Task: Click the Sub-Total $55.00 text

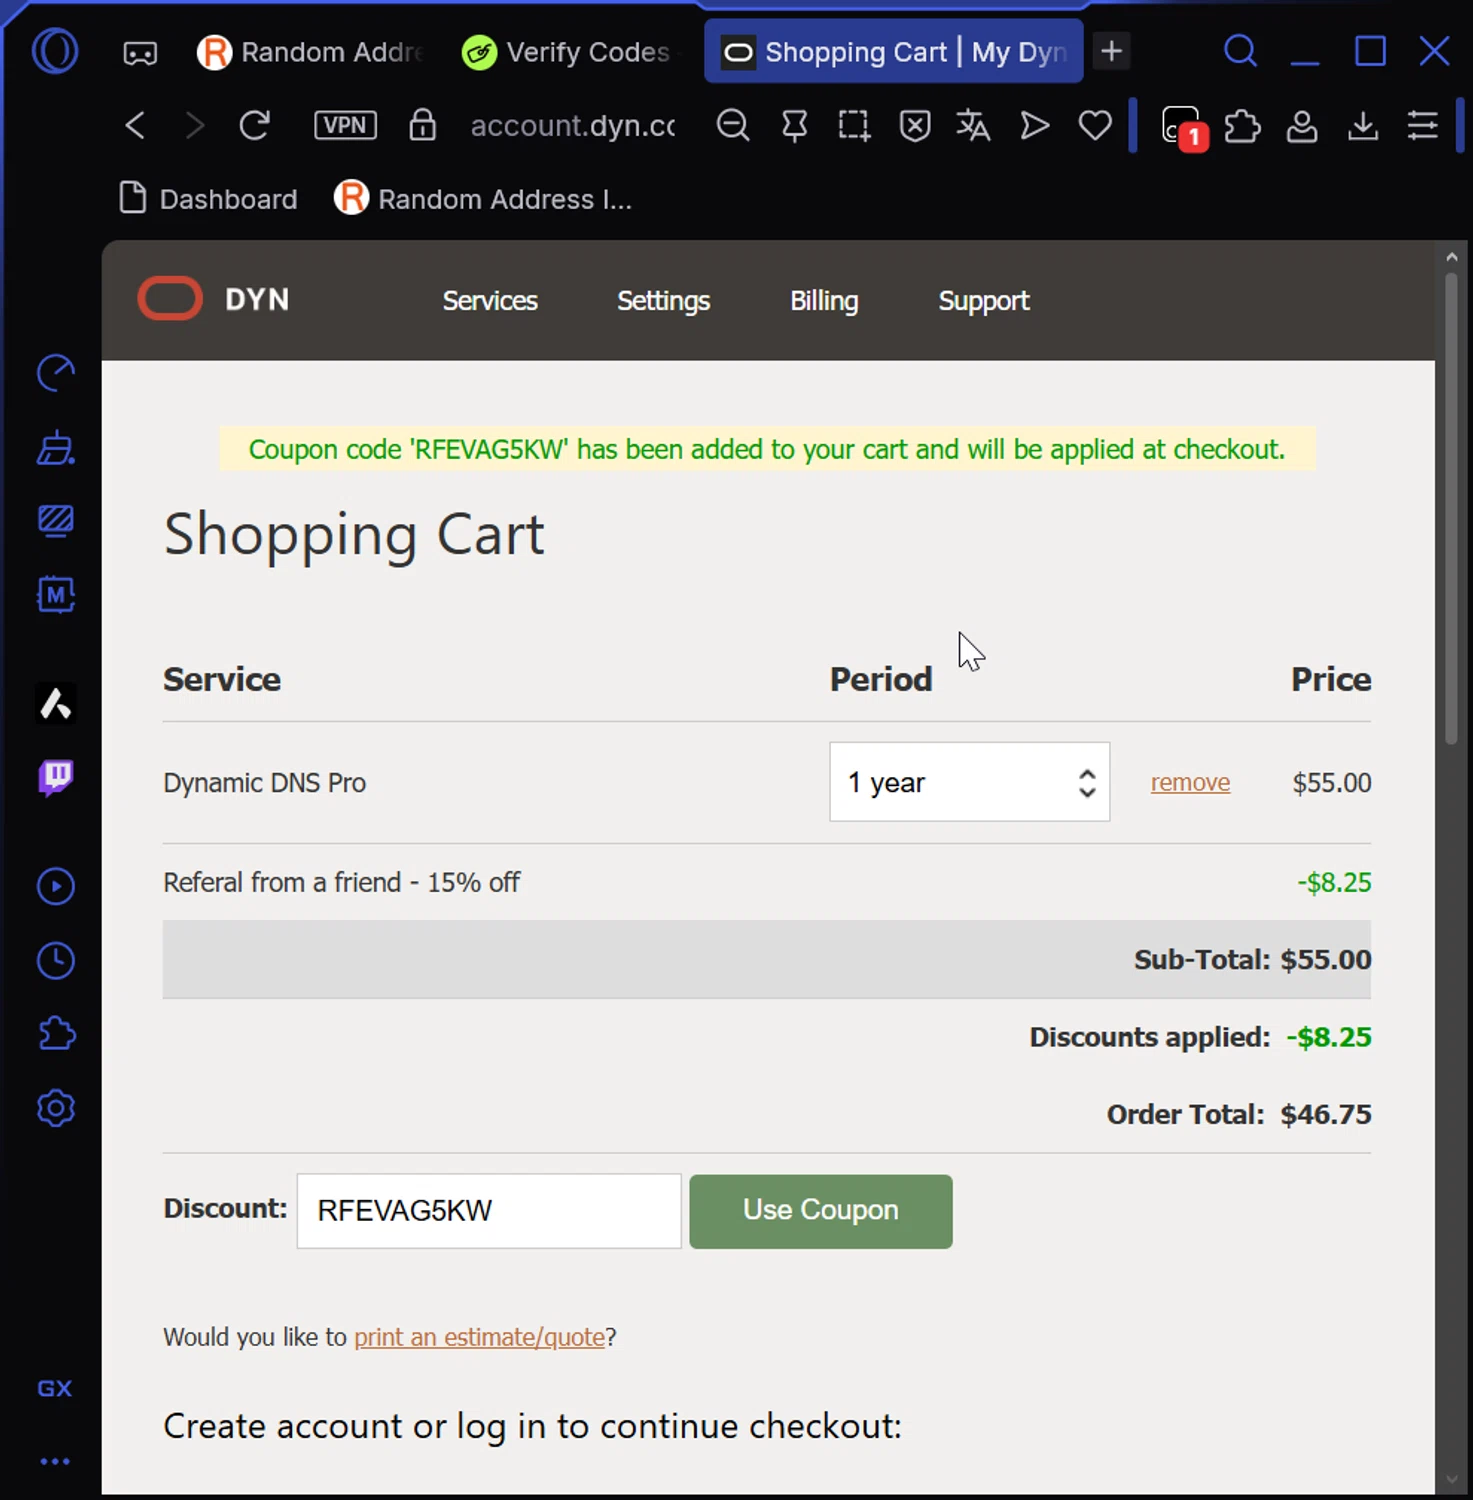Action: pyautogui.click(x=1252, y=960)
